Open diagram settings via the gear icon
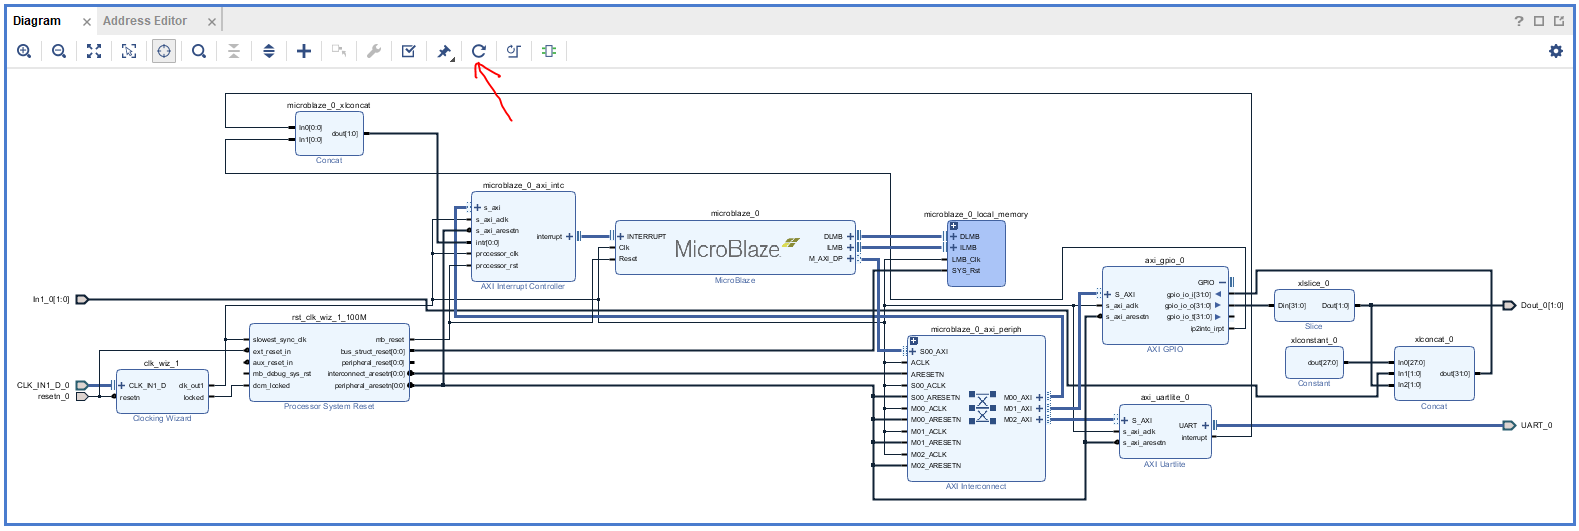 1556,51
